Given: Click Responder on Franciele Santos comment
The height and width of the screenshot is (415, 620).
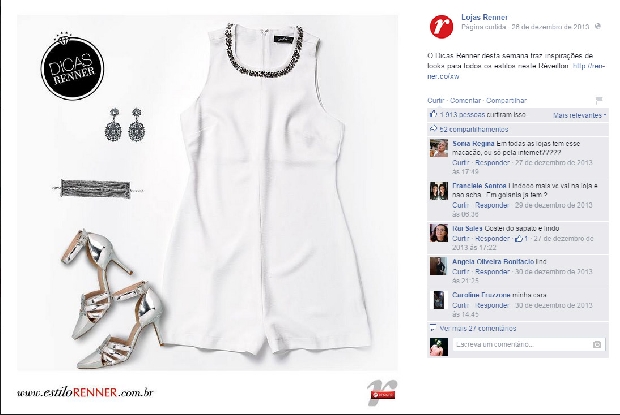Looking at the screenshot, I should click(492, 205).
